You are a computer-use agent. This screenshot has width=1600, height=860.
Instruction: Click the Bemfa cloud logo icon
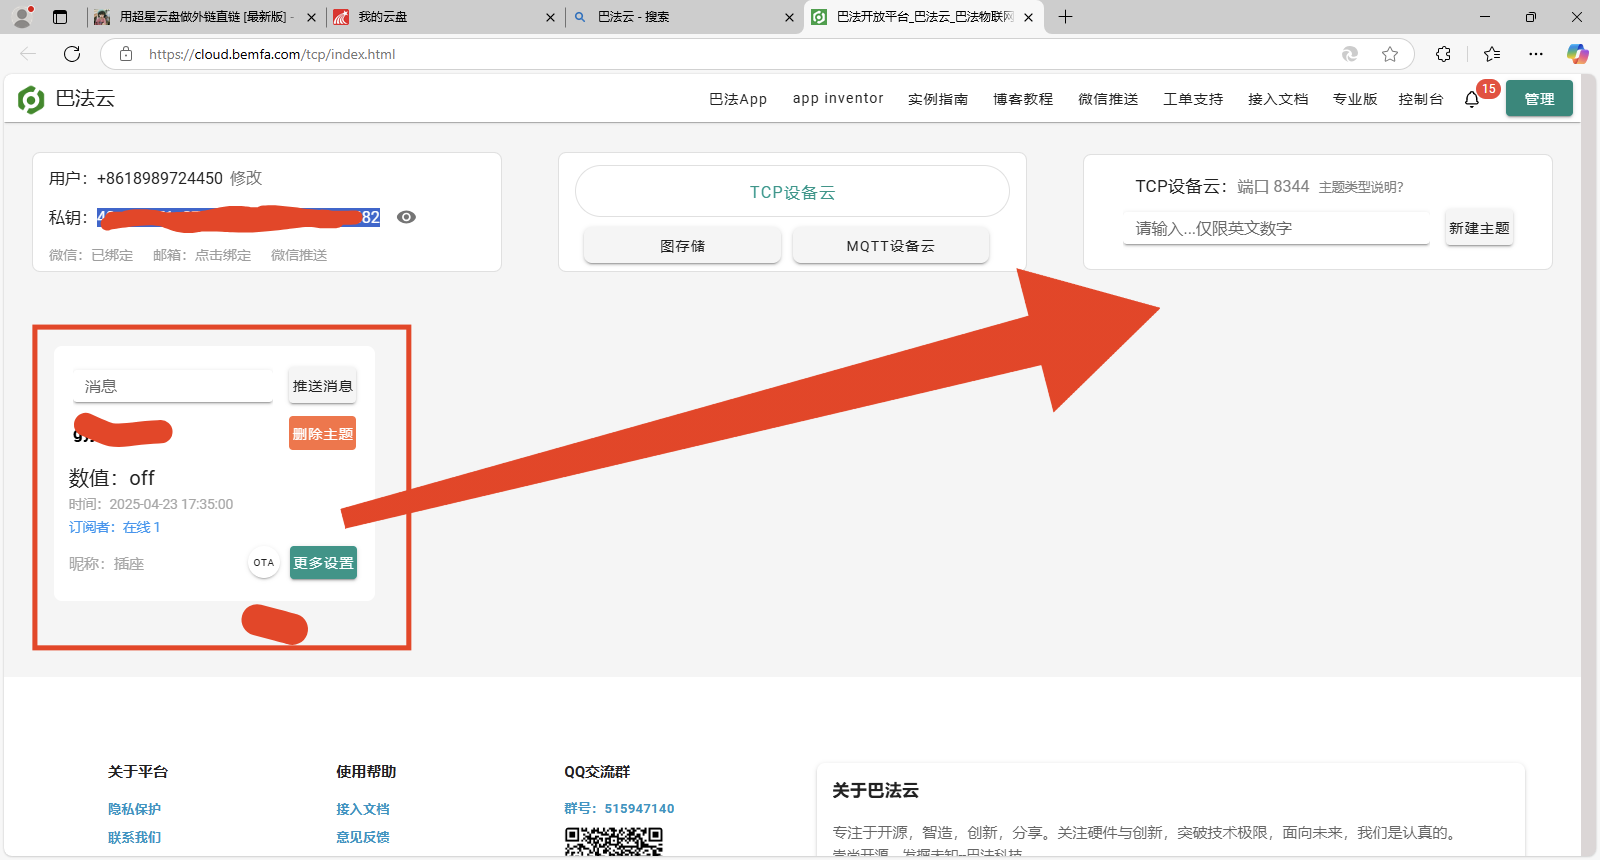click(31, 99)
